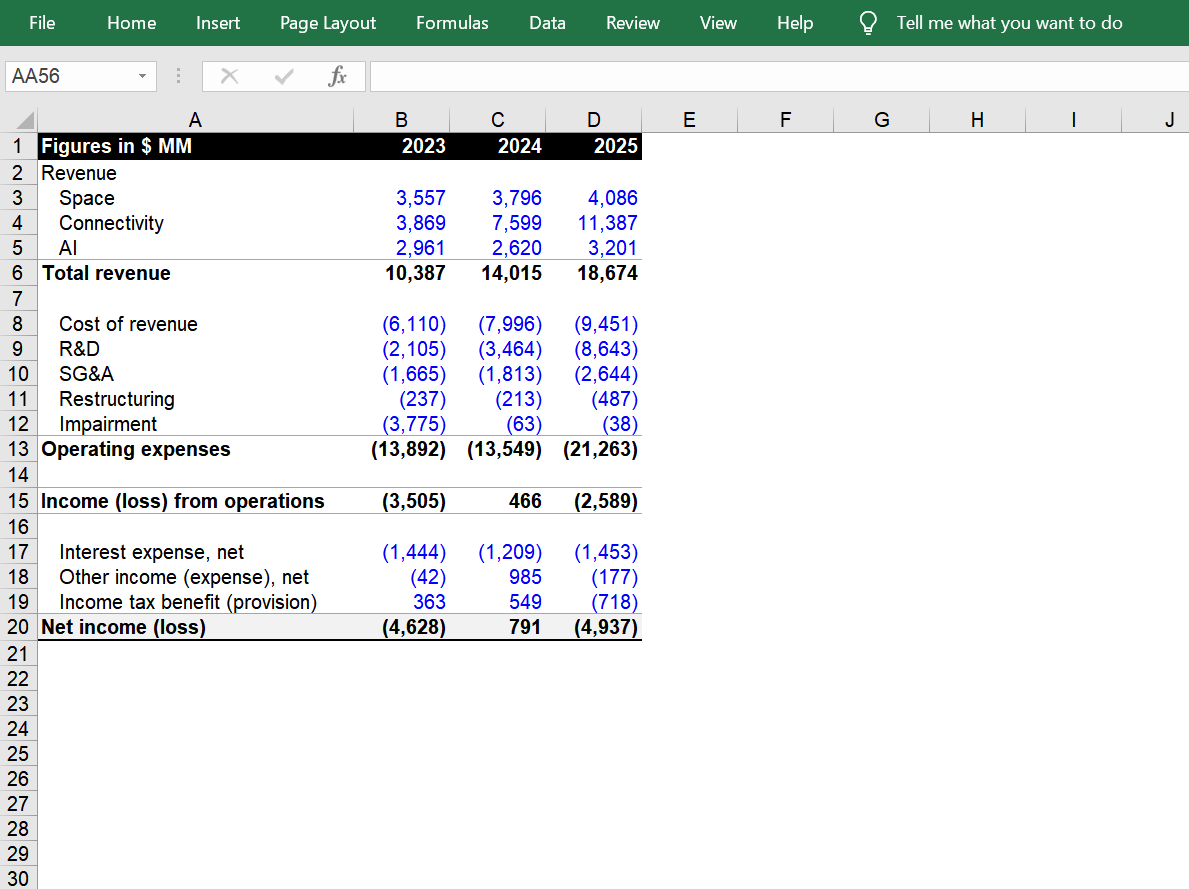Select the 2025 header cell

[x=594, y=146]
